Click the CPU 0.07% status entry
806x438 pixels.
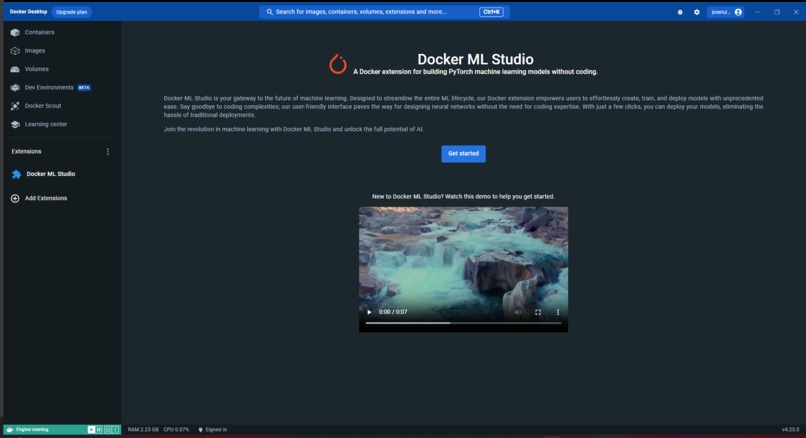tap(176, 430)
